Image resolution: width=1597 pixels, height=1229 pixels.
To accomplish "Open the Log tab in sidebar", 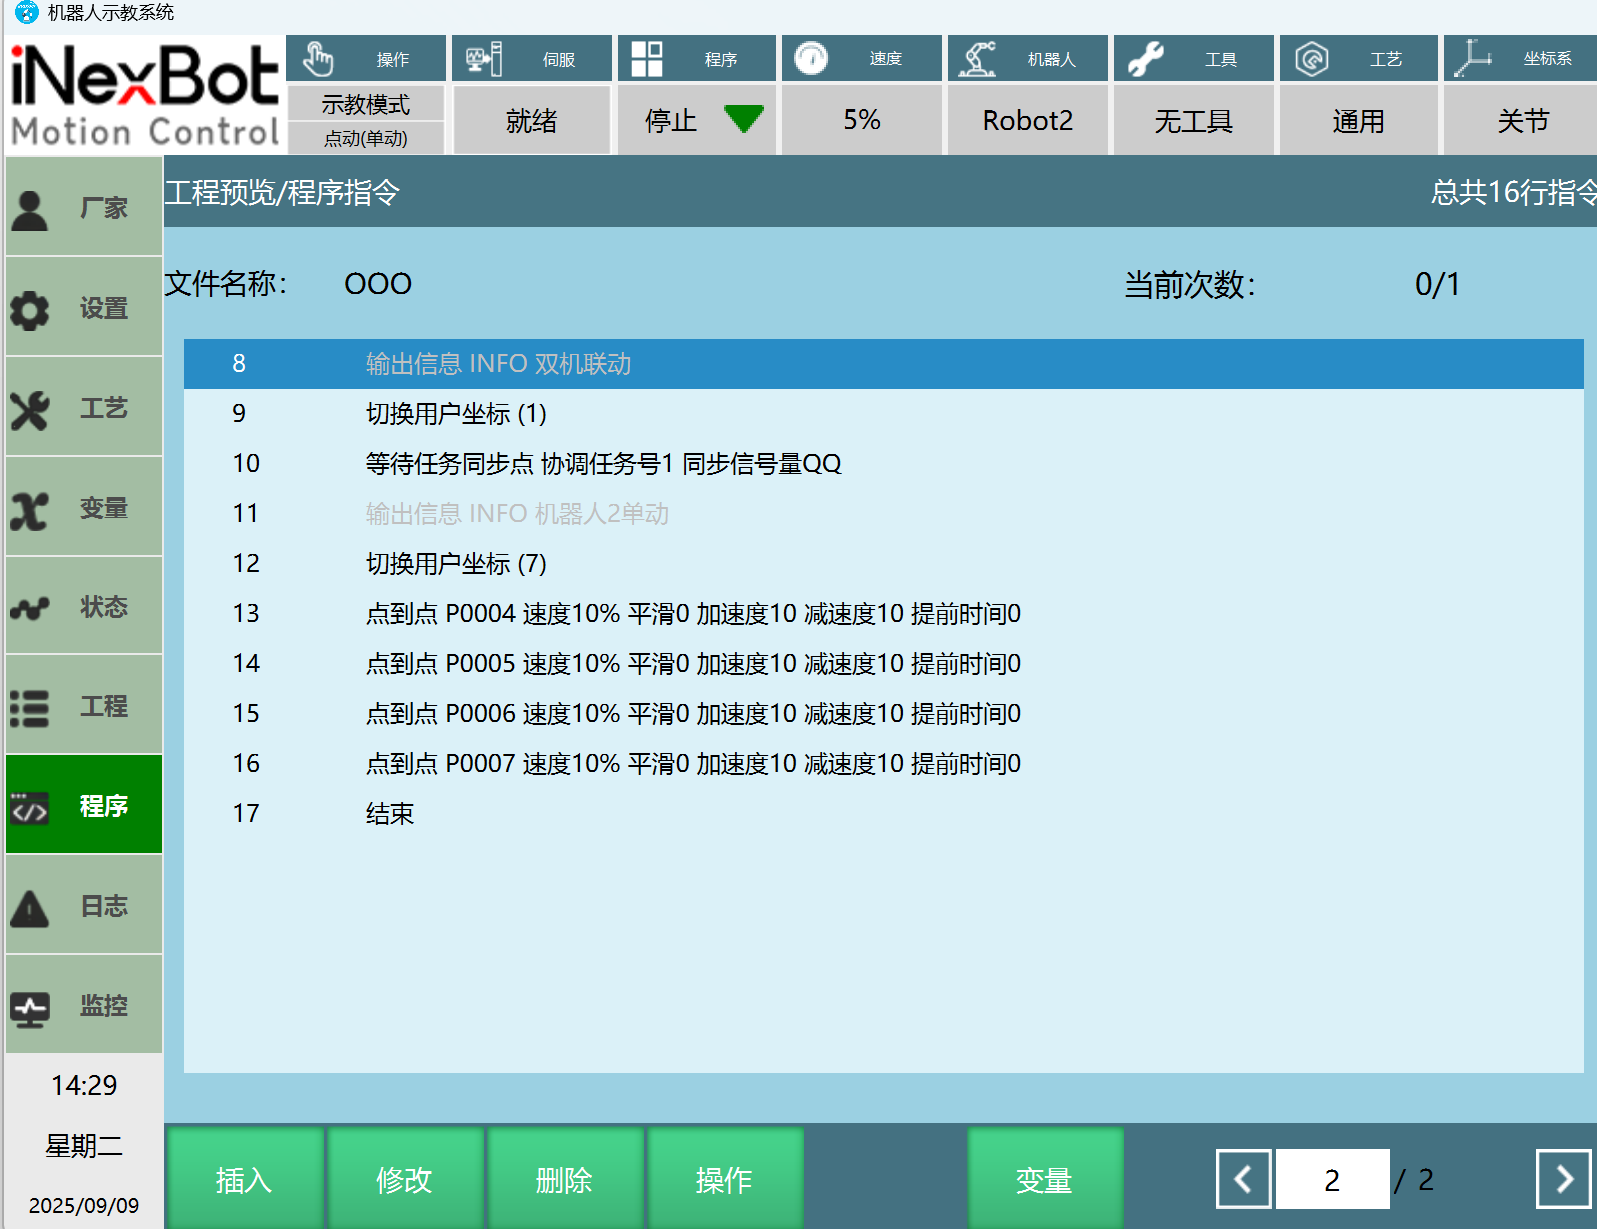I will (84, 906).
